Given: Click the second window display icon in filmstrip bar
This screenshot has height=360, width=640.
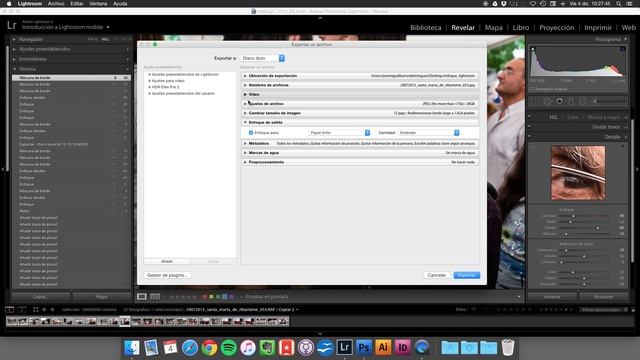Looking at the screenshot, I should pos(22,309).
